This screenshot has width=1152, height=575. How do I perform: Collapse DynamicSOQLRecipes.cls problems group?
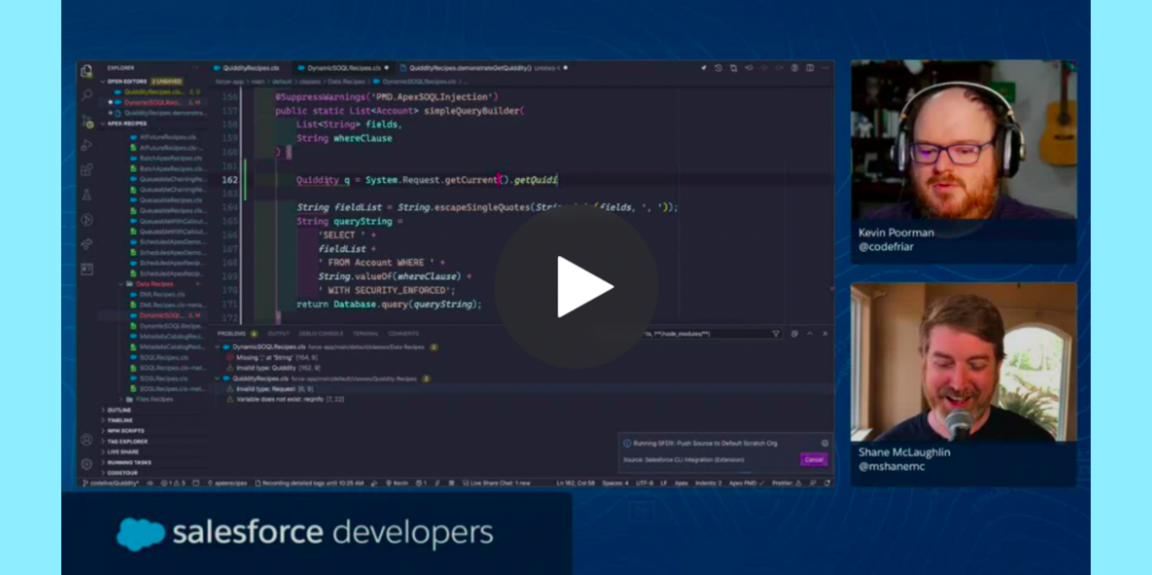pos(217,347)
